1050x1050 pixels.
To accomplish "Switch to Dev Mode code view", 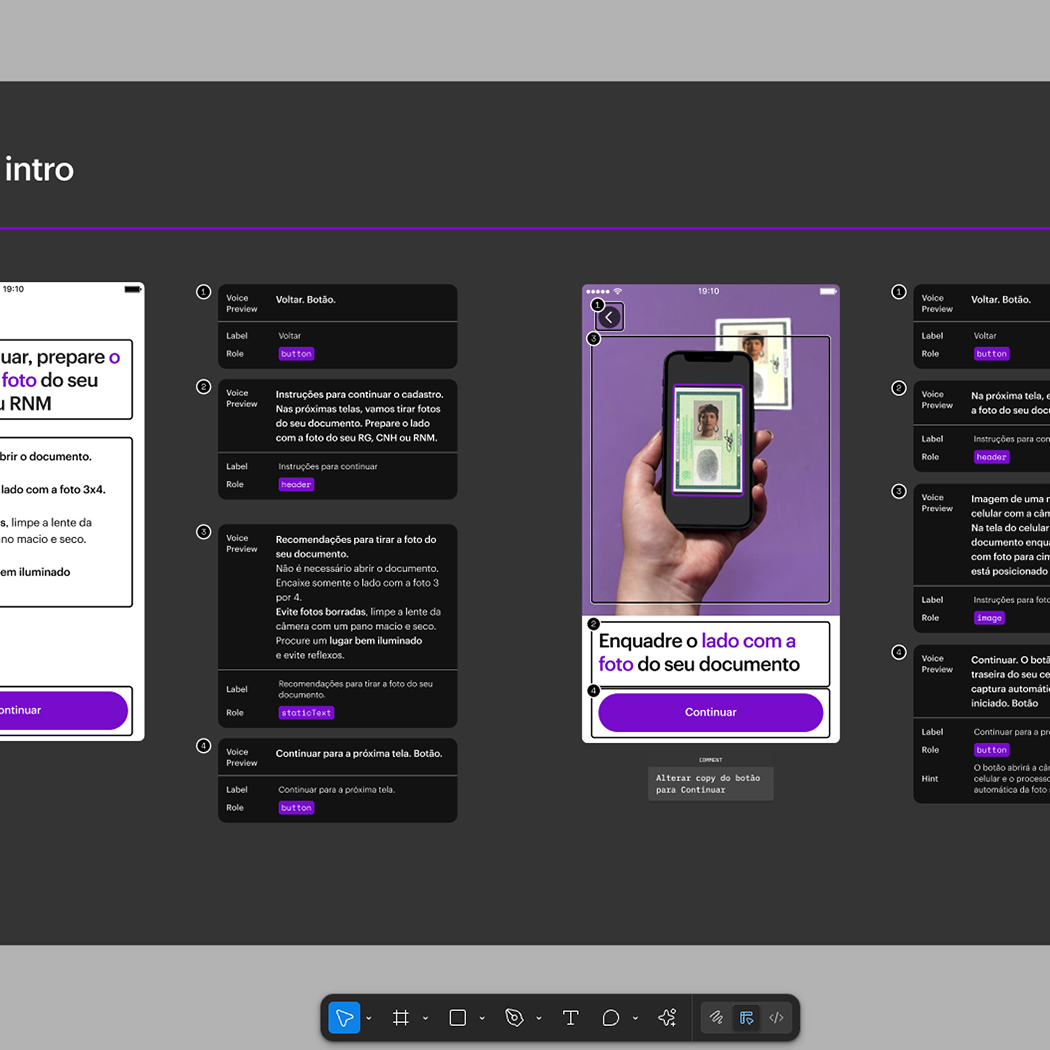I will pyautogui.click(x=776, y=1017).
